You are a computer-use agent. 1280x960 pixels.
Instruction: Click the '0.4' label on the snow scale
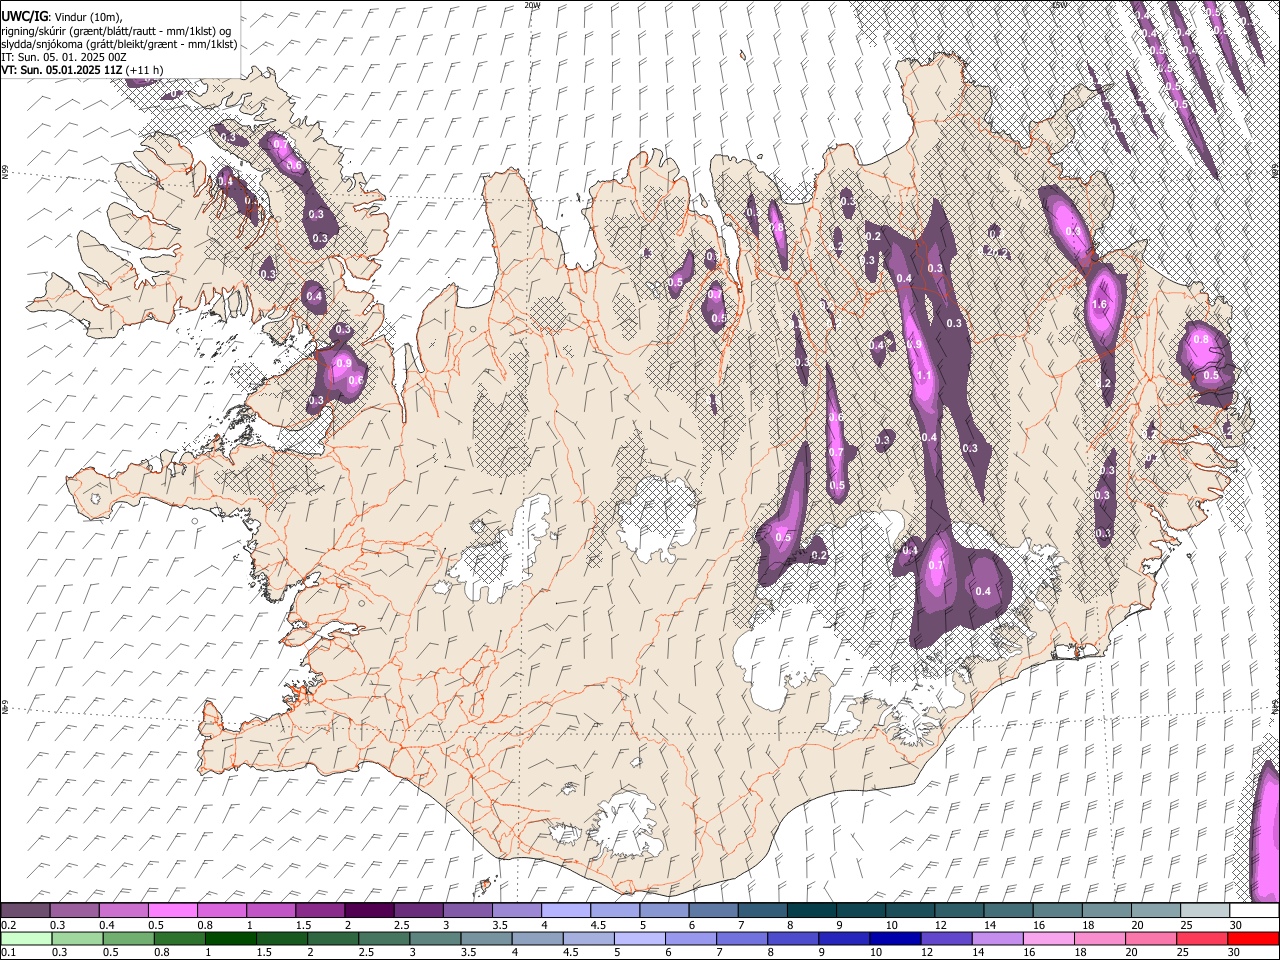click(x=106, y=925)
